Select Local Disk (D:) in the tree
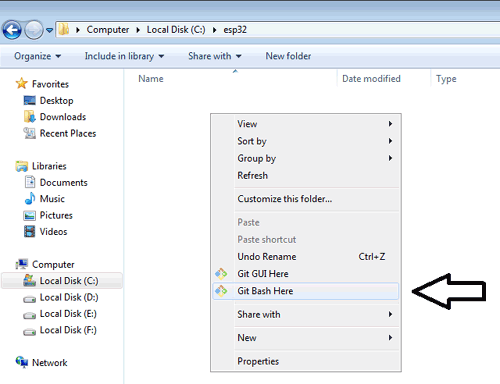This screenshot has height=384, width=500. tap(69, 297)
